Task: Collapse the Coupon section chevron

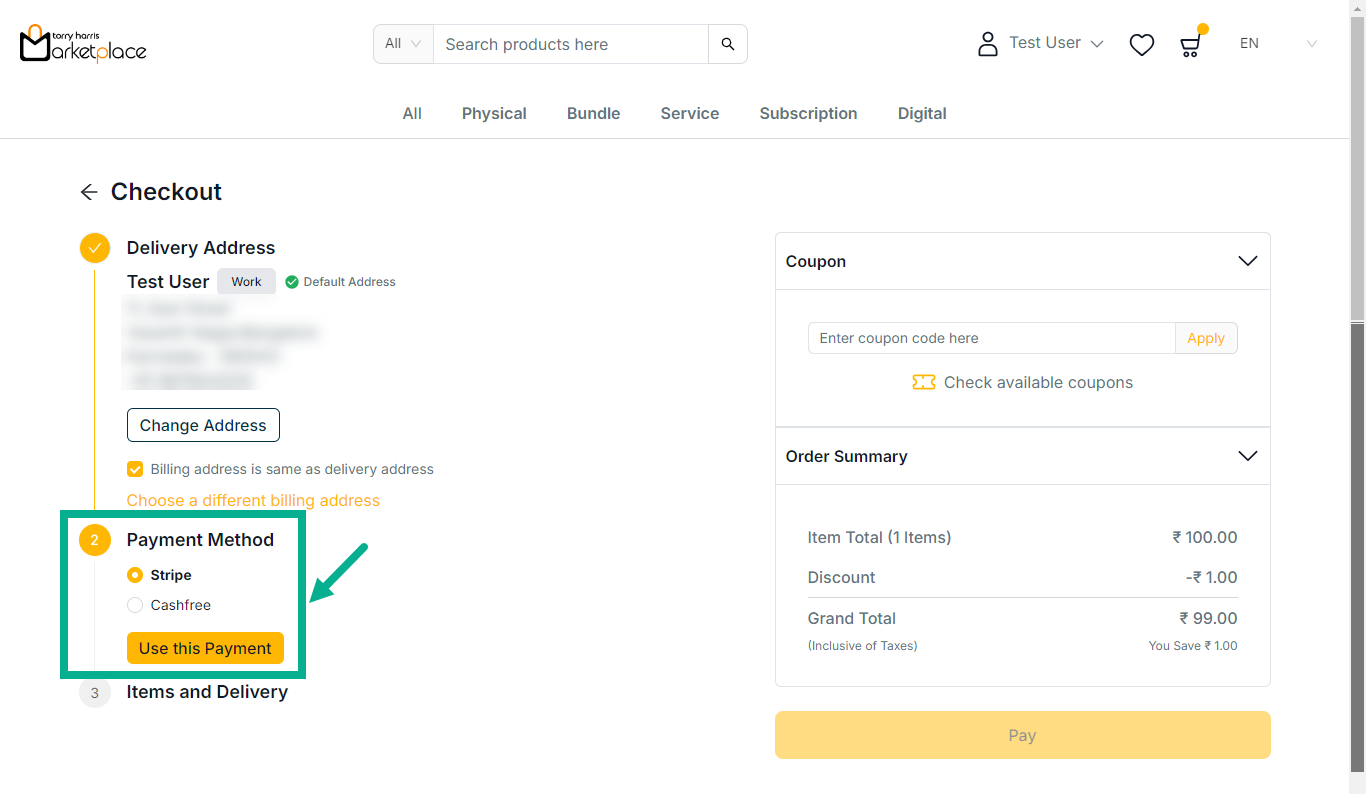Action: (1247, 261)
